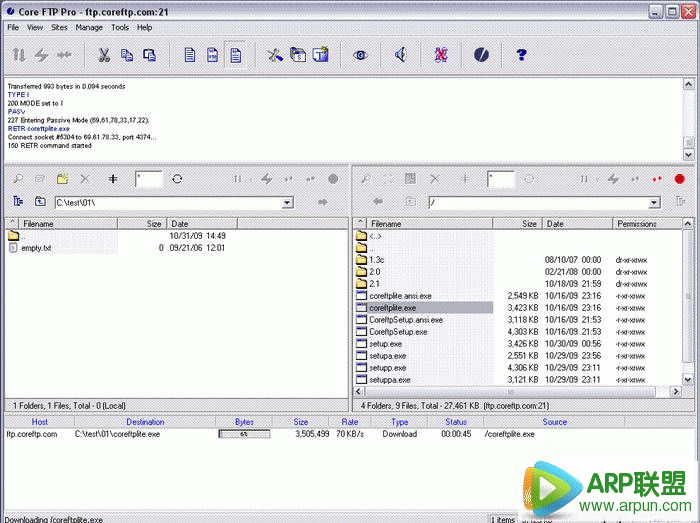Screen dimensions: 700x523
Task: Open the 2.0 folder in remote list
Action: (x=375, y=271)
